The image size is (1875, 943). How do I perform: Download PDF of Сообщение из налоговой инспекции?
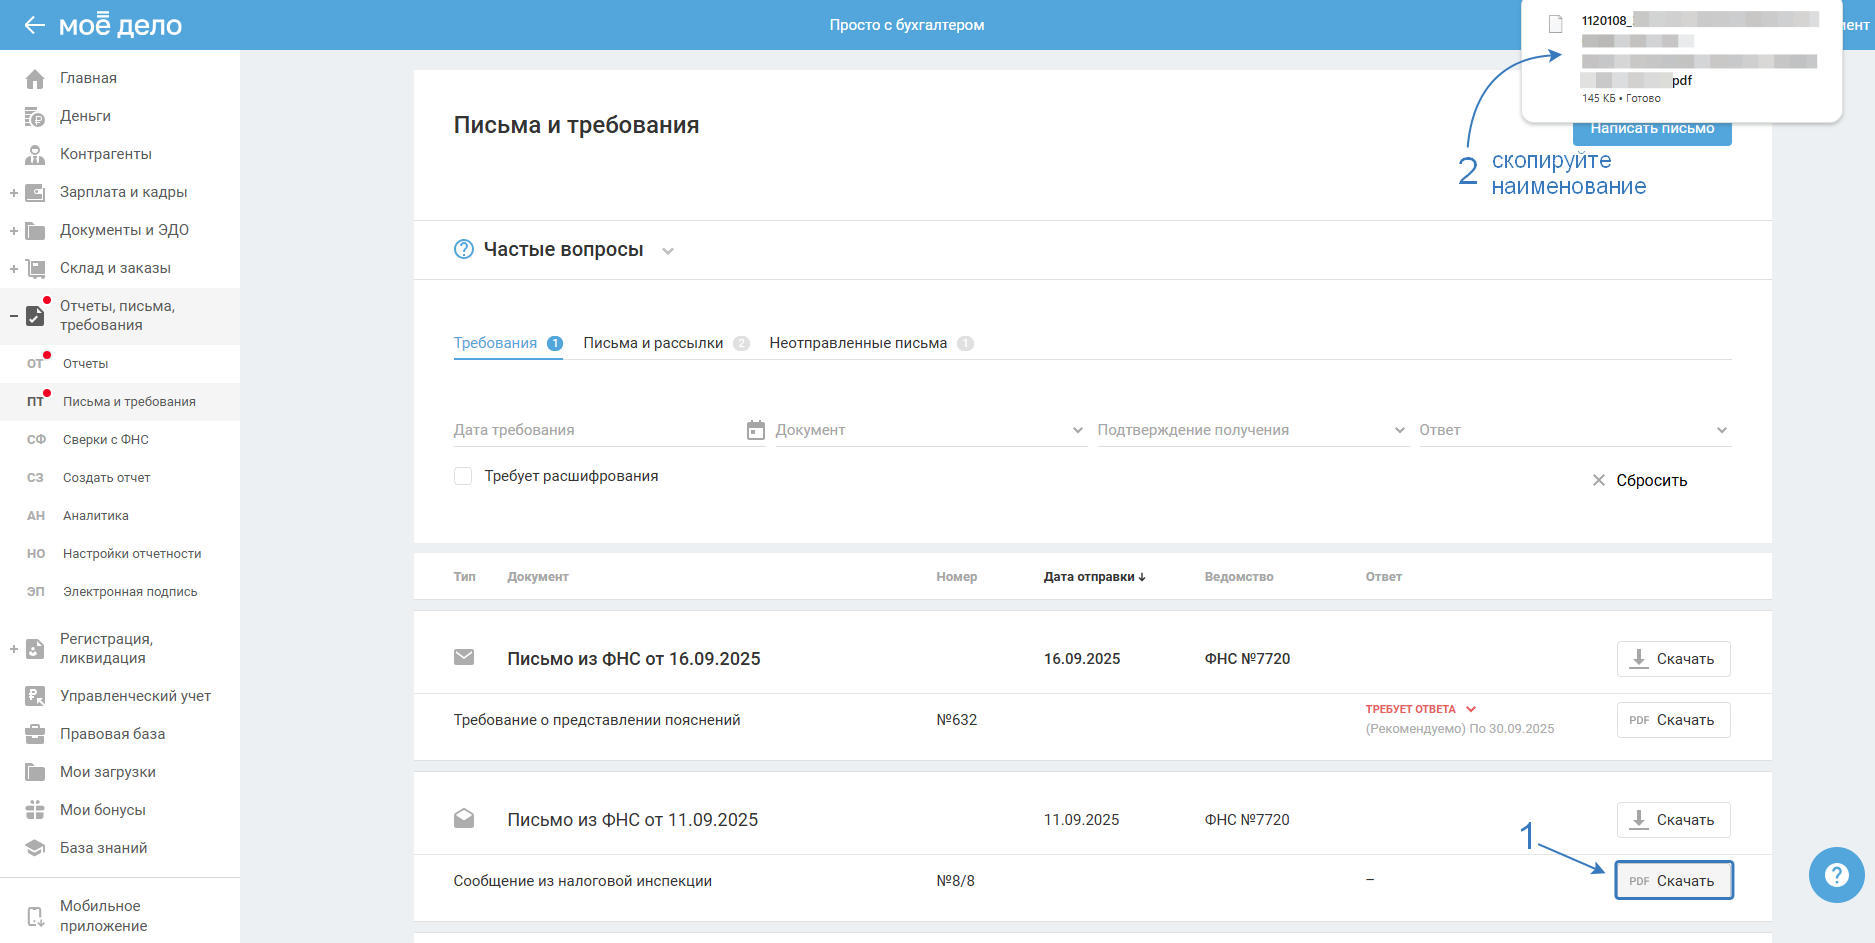click(x=1673, y=881)
